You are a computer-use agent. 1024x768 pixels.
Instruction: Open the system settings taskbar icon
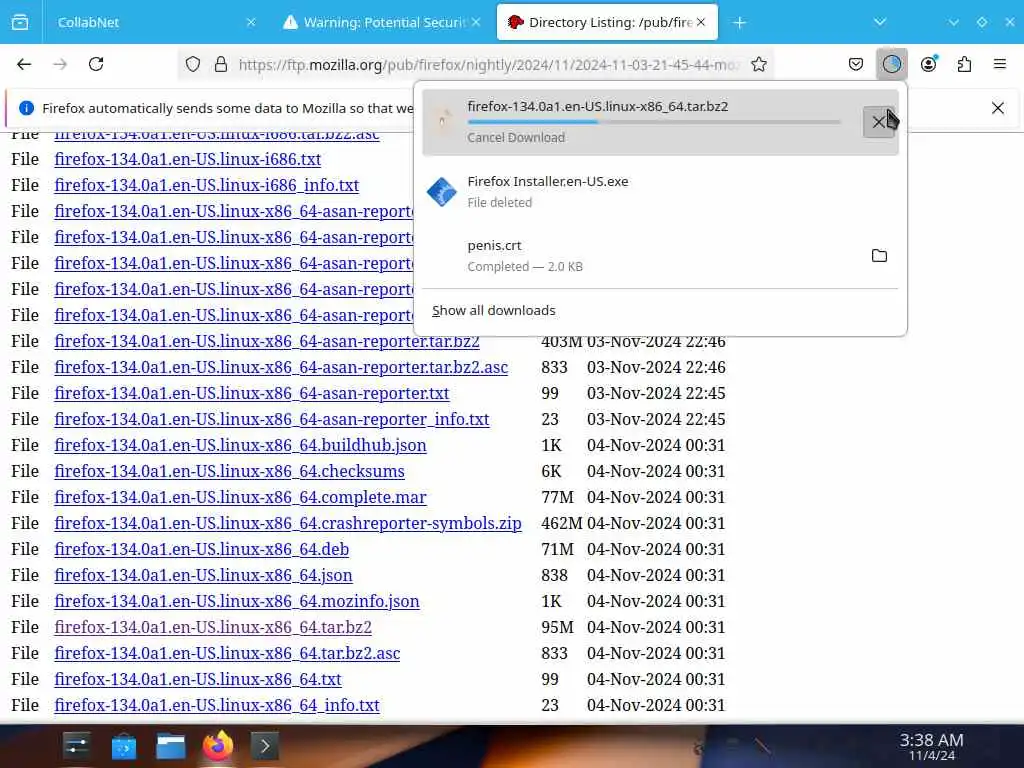coord(76,746)
